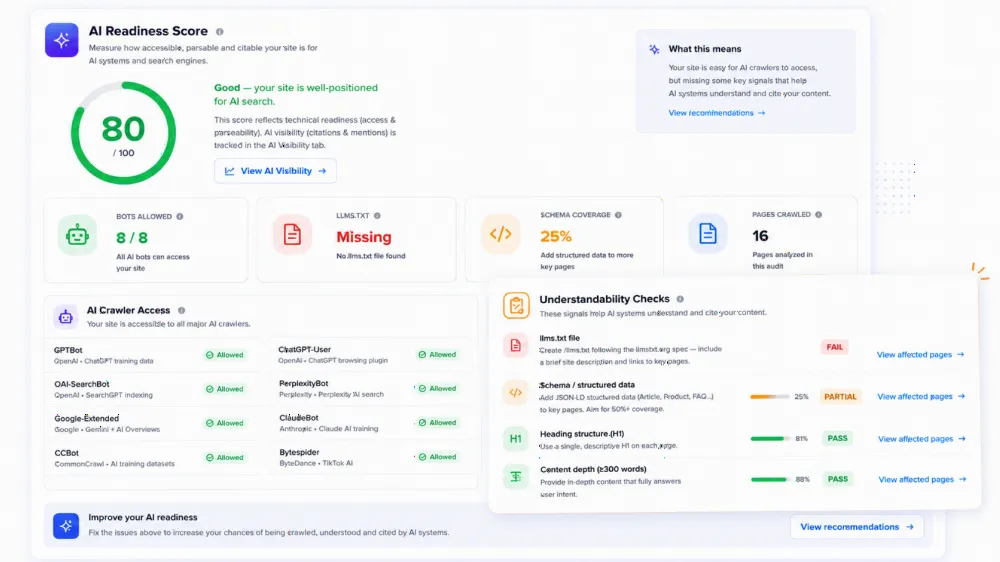Click the Allowed status for OAI-SearchBot
Image resolution: width=1000 pixels, height=562 pixels.
[224, 389]
